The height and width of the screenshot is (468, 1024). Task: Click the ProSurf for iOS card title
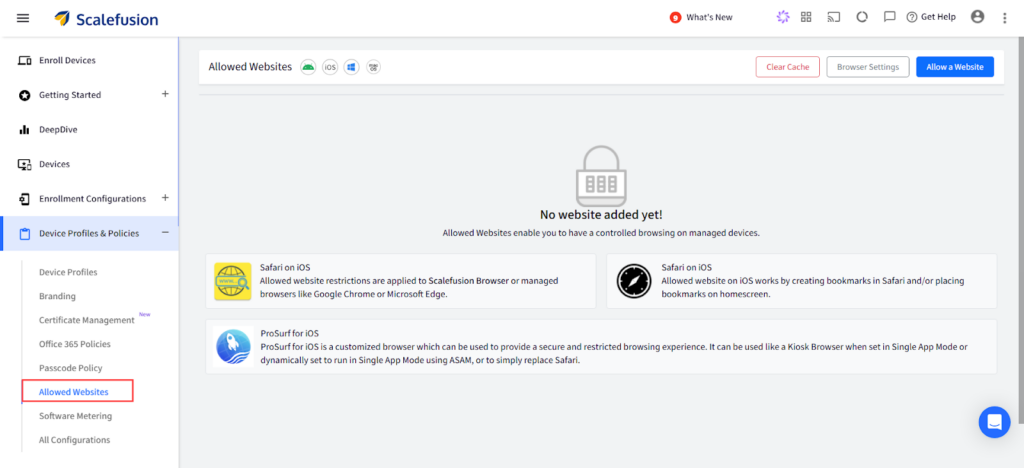click(289, 333)
